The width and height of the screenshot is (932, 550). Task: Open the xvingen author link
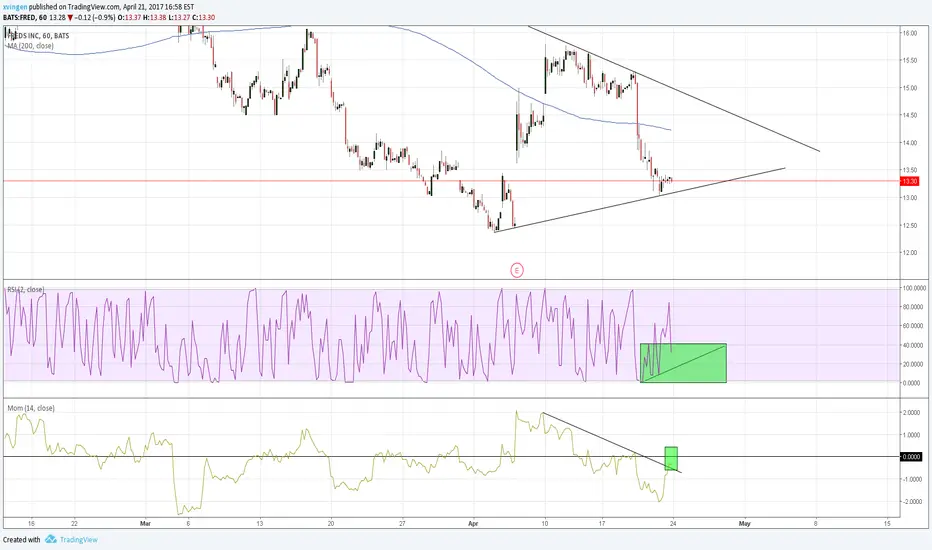coord(15,7)
